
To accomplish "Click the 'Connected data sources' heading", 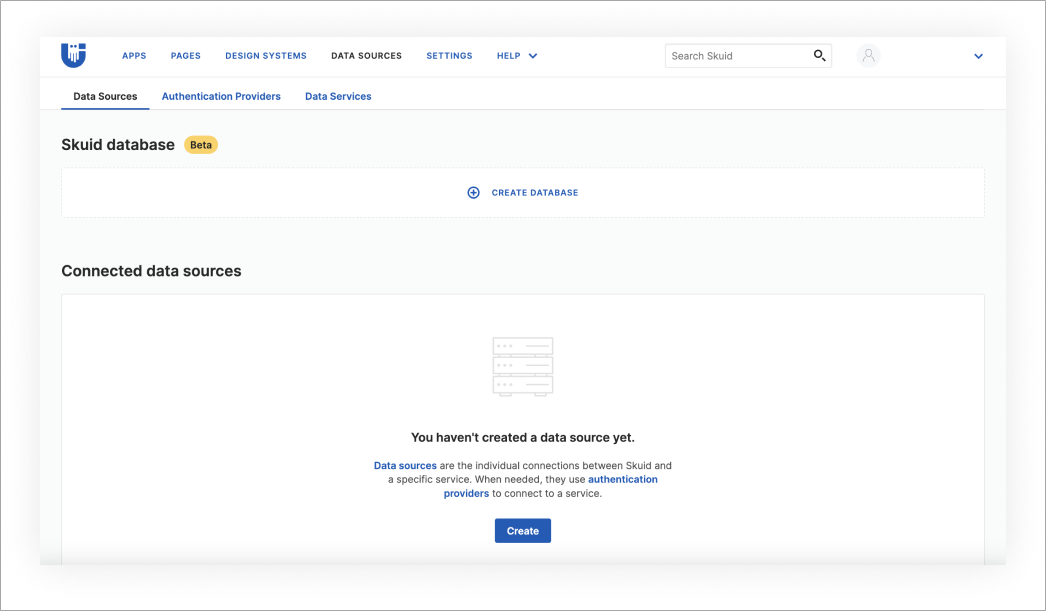I will 151,271.
